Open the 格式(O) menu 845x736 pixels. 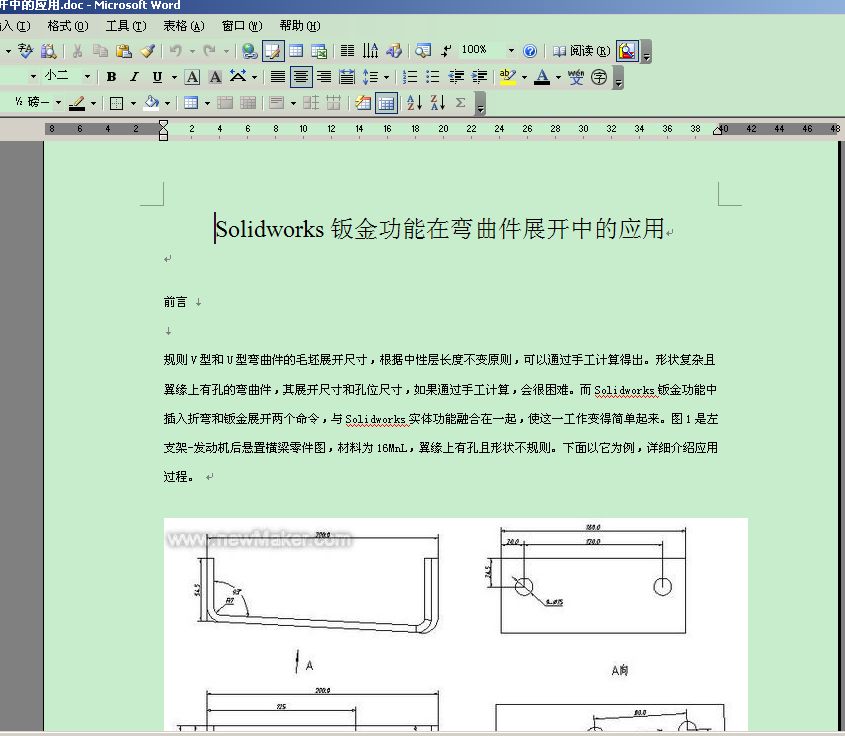tap(67, 26)
